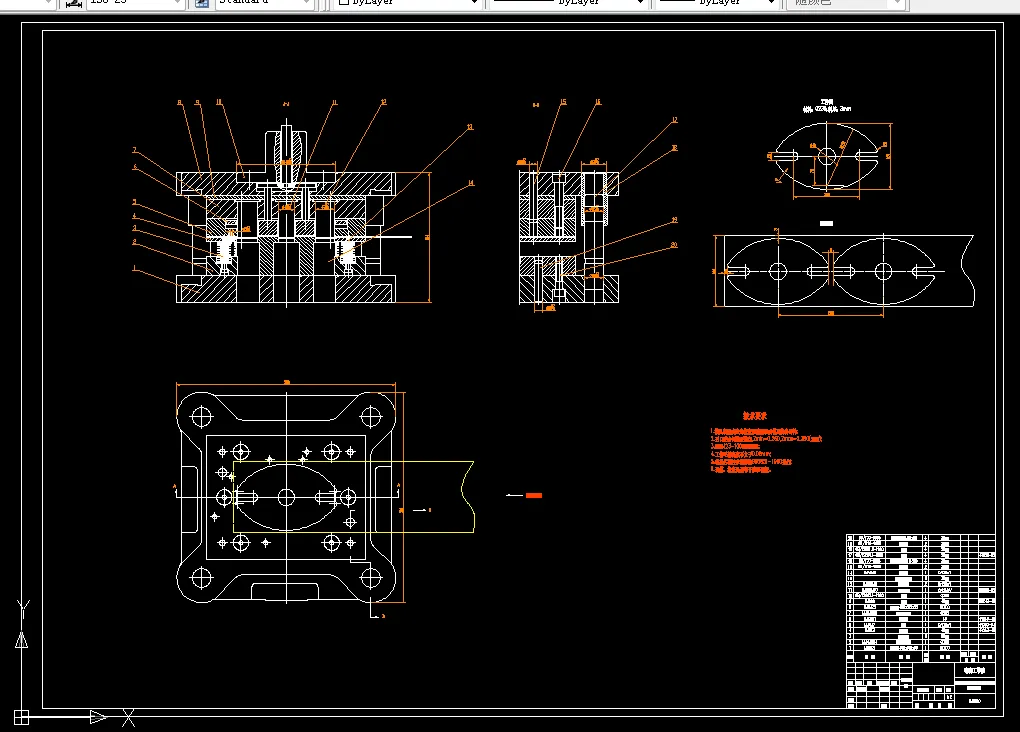This screenshot has width=1020, height=732.
Task: Click the center punch hole in plan view
Action: [x=286, y=498]
